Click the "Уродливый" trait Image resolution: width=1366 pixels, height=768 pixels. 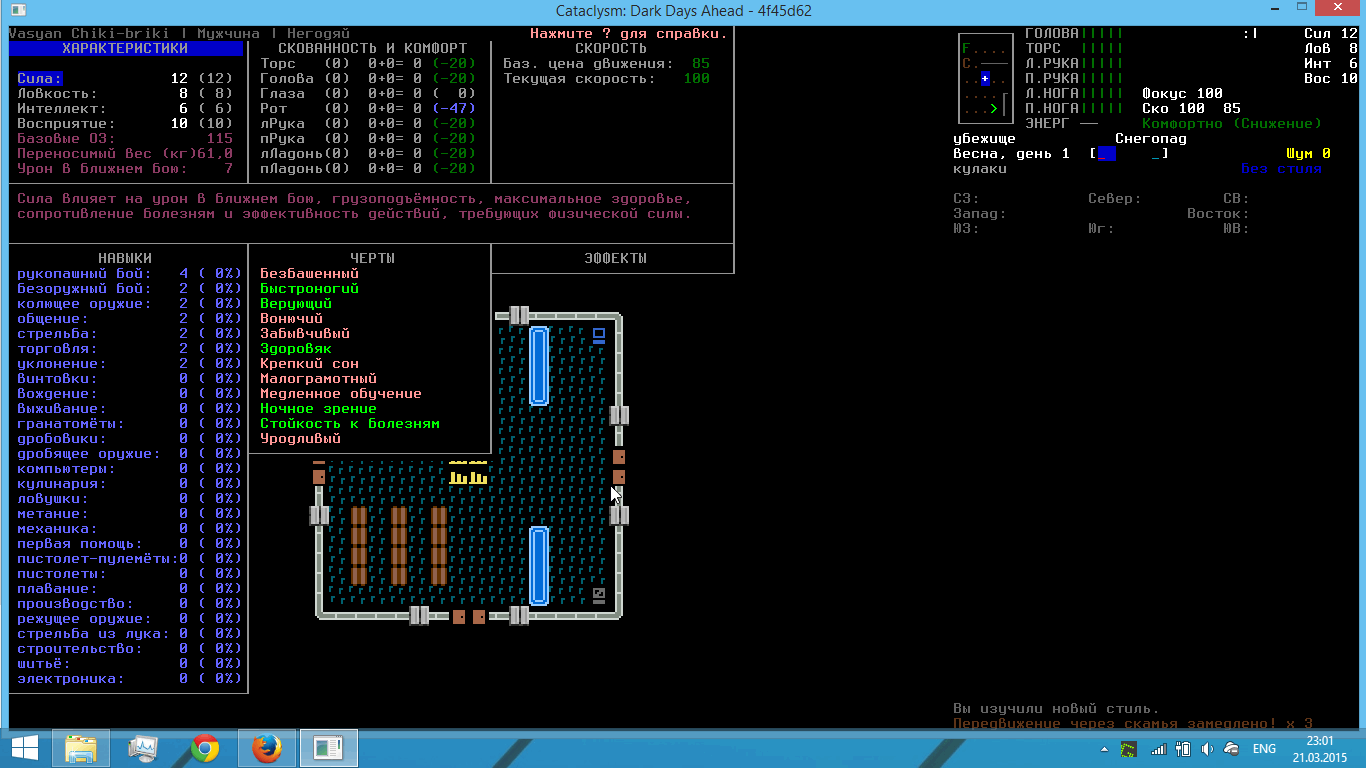click(x=300, y=438)
